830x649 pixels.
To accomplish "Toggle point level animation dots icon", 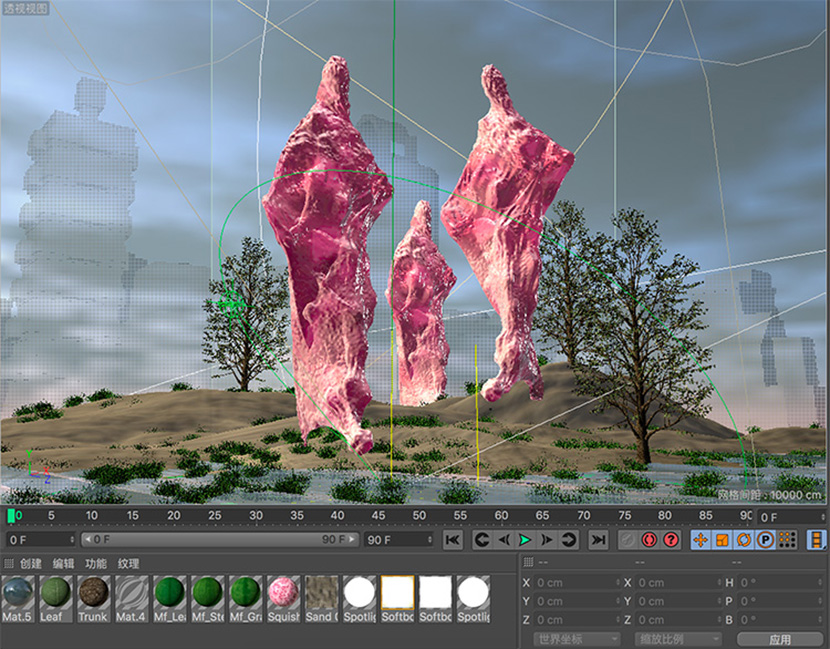I will pos(787,539).
